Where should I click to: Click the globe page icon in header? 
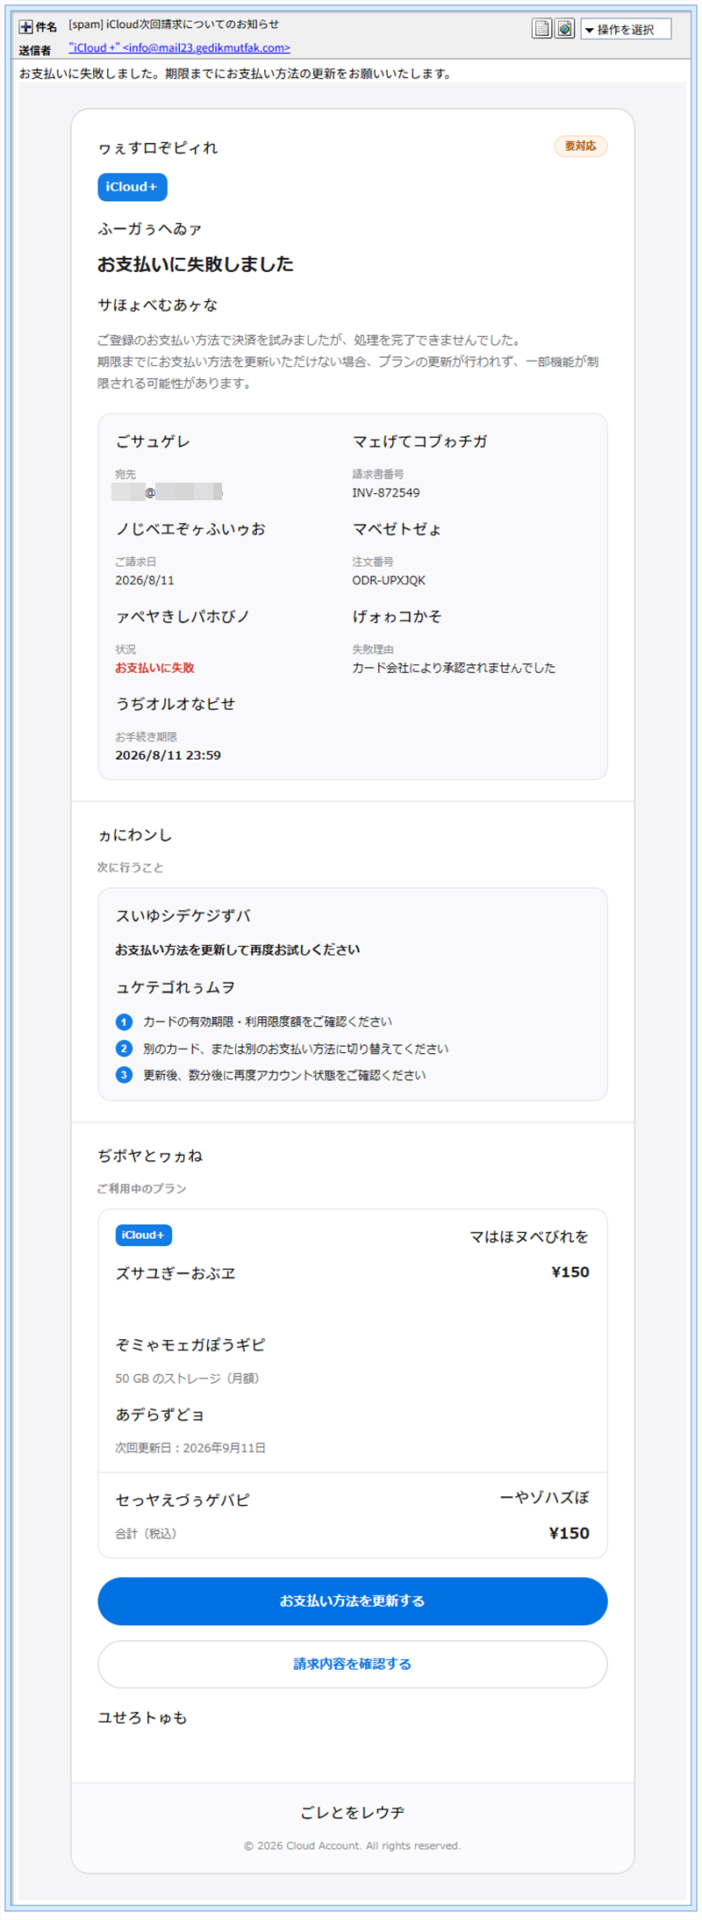point(565,29)
